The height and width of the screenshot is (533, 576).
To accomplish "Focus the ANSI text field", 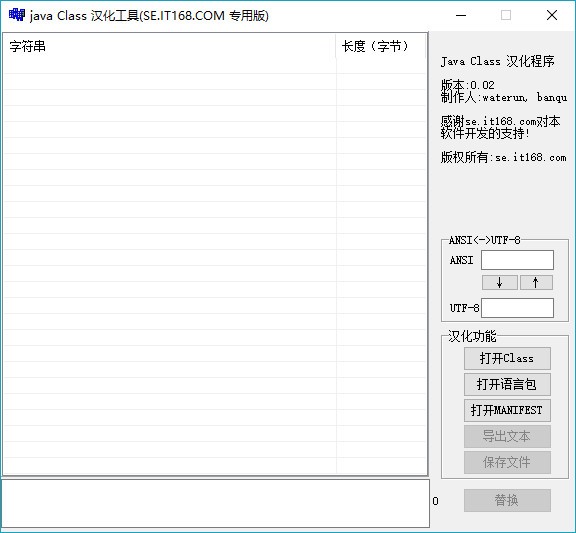I will 517,260.
